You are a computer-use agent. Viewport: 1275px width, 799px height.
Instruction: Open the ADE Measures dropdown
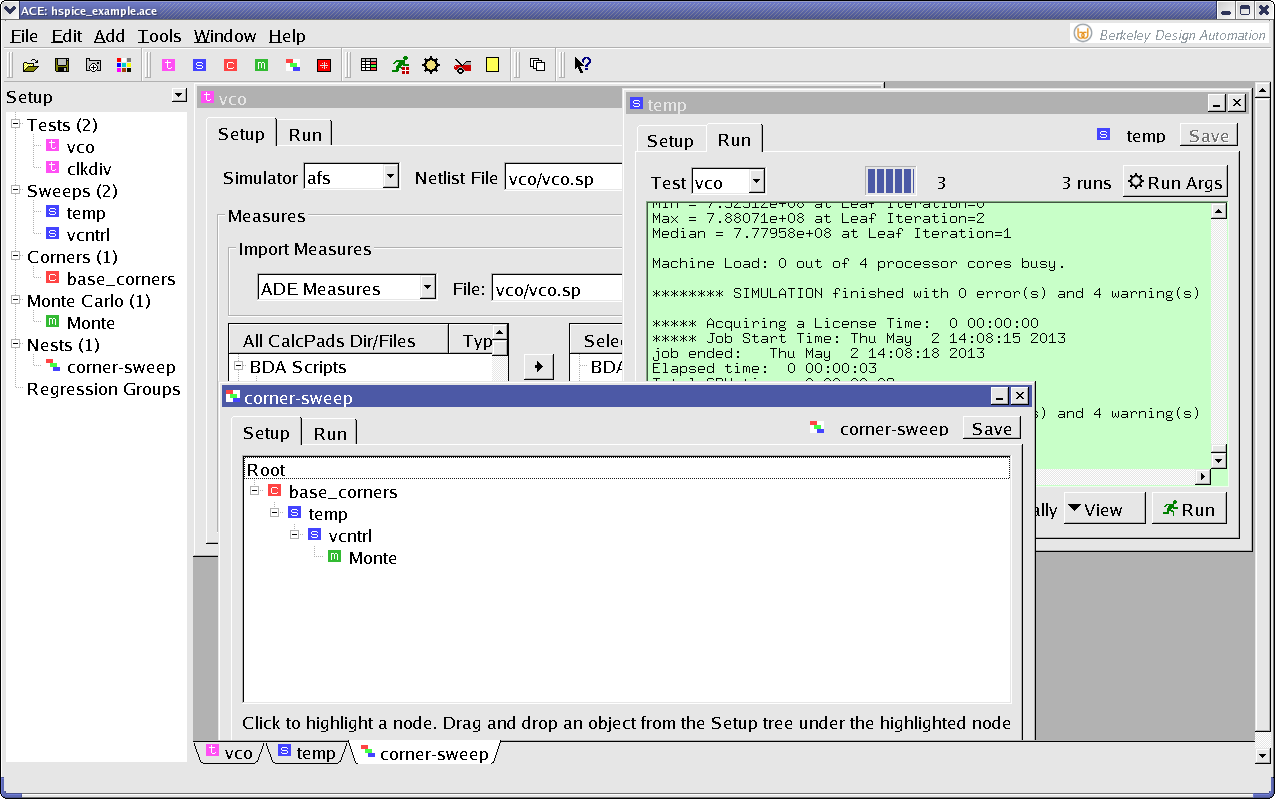[x=427, y=288]
